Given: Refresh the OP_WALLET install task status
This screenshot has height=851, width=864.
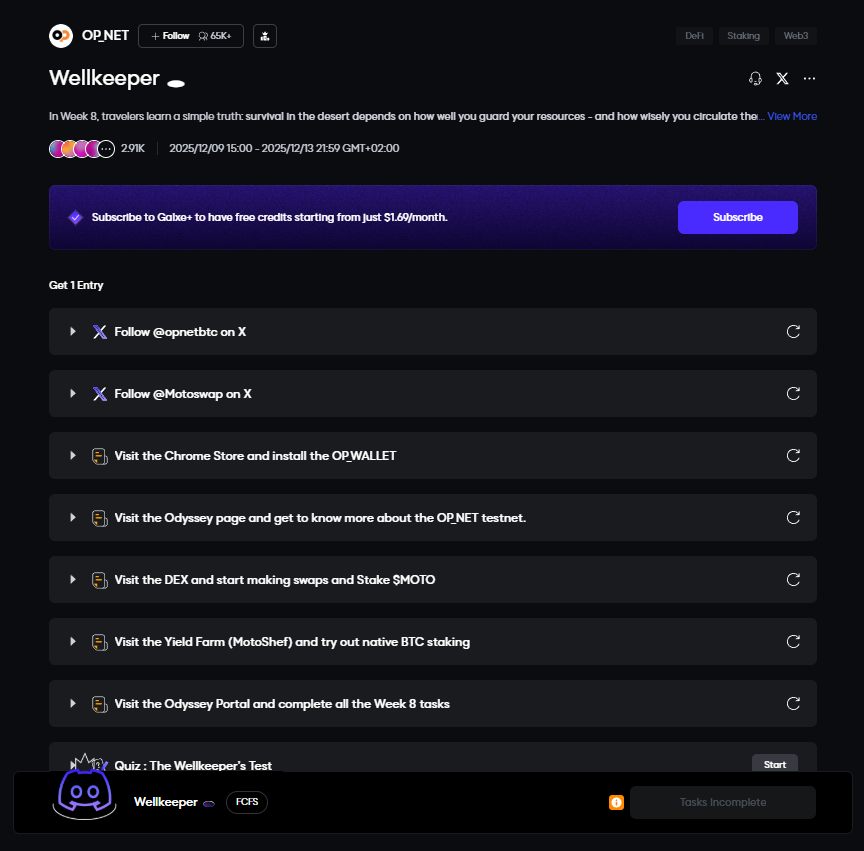Looking at the screenshot, I should [793, 455].
